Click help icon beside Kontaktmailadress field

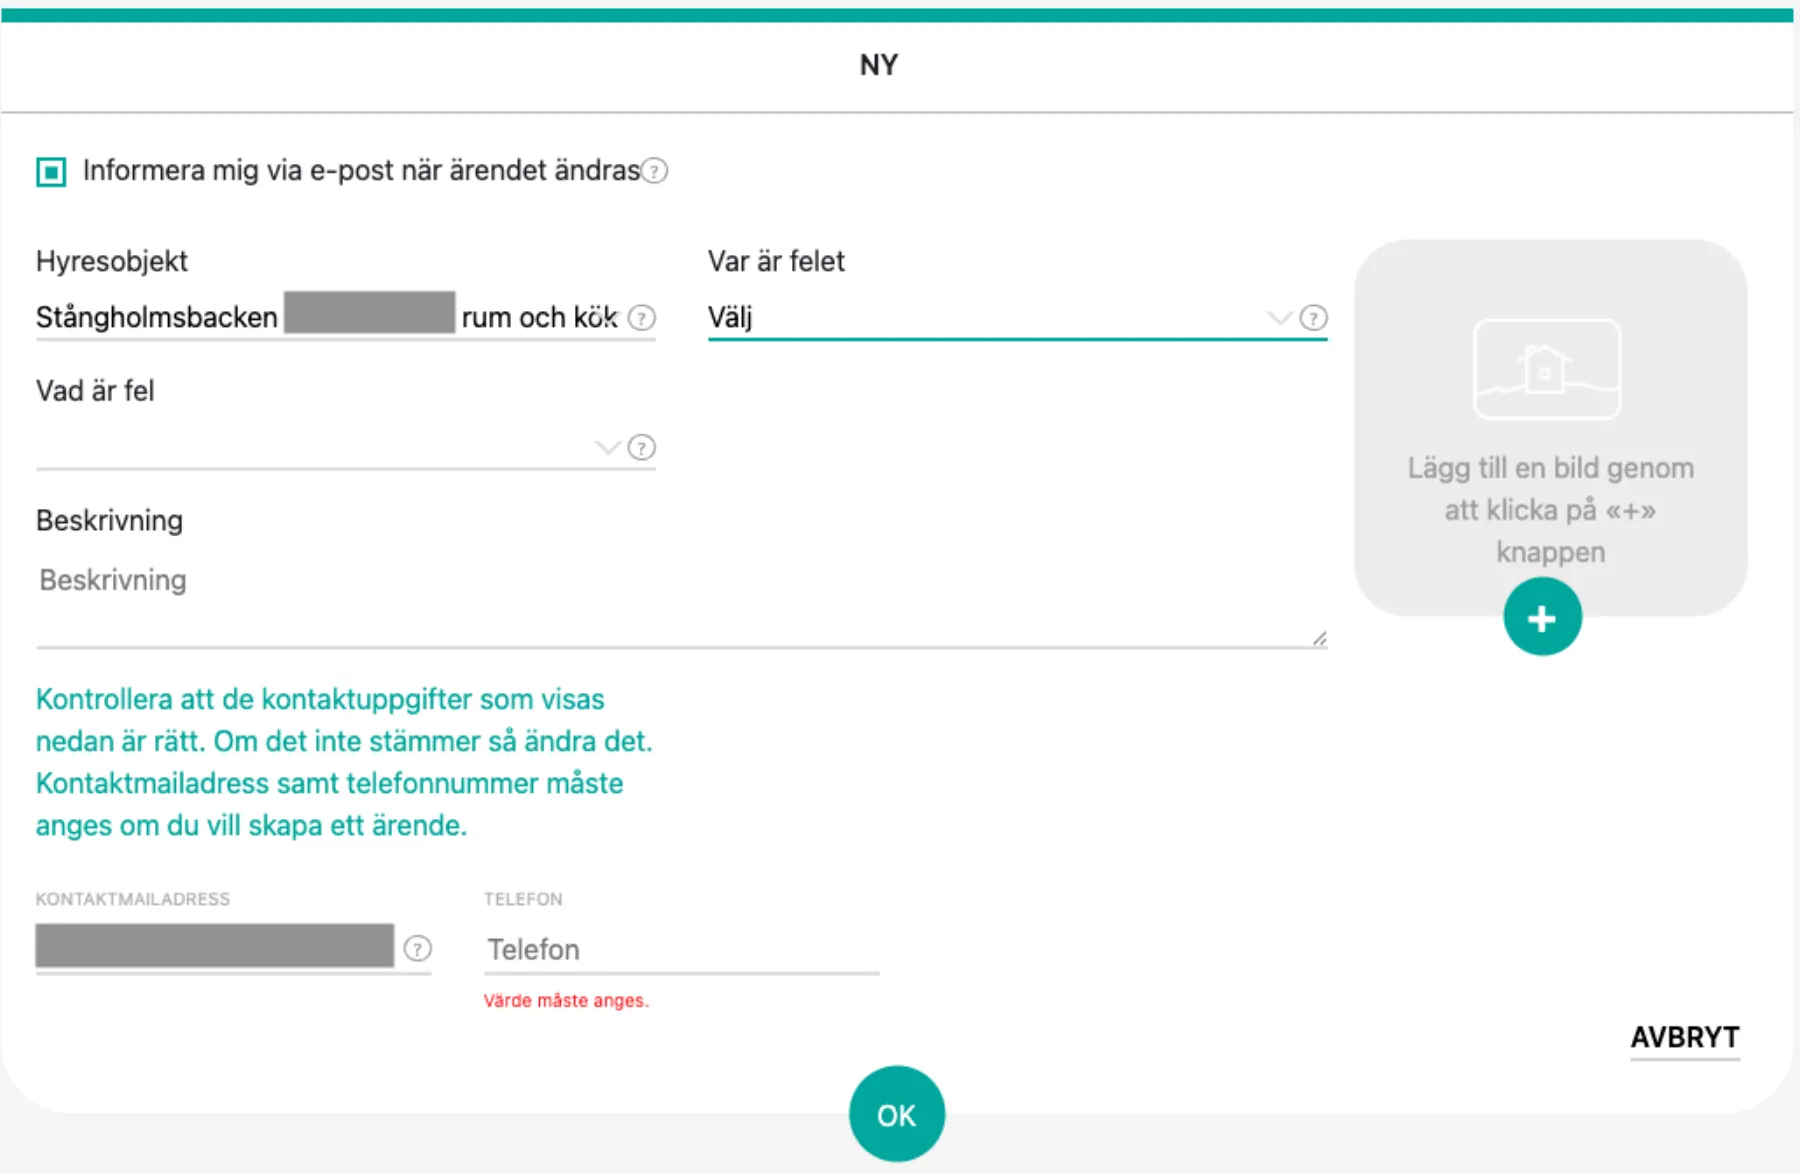tap(417, 948)
